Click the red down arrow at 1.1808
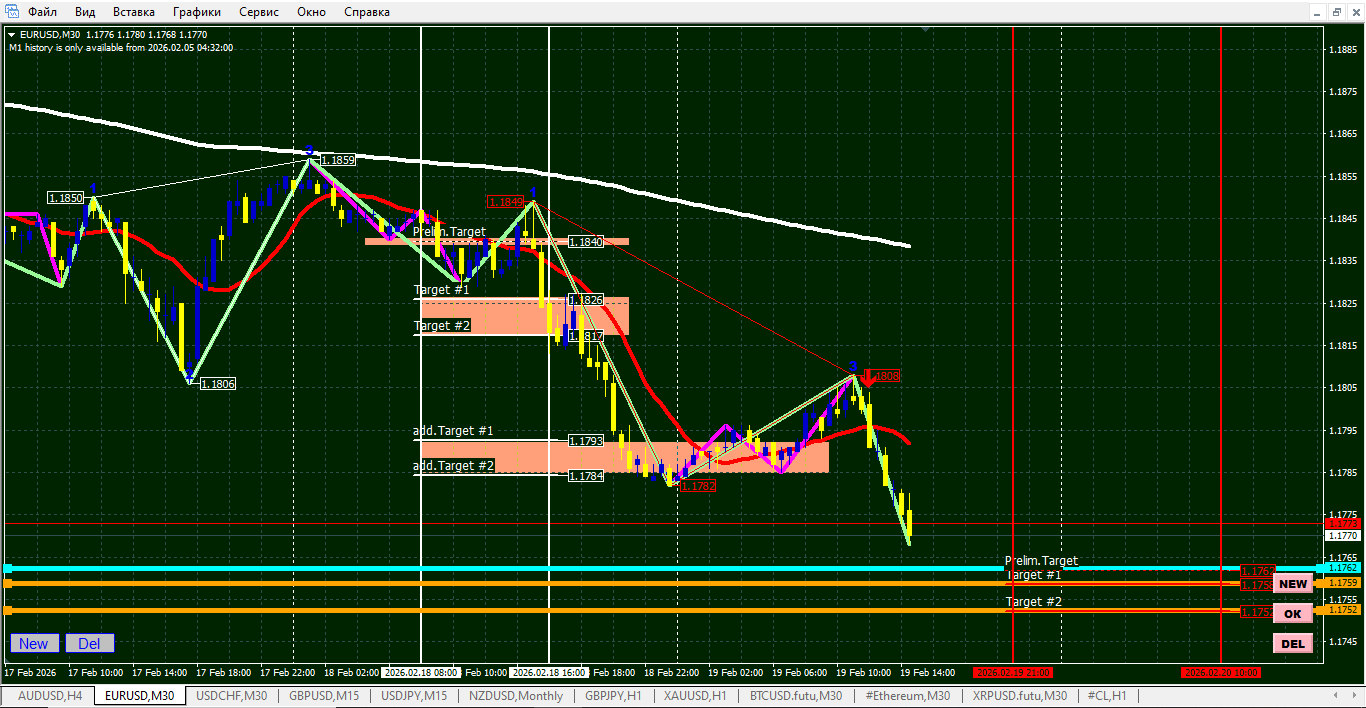This screenshot has width=1366, height=708. [868, 378]
